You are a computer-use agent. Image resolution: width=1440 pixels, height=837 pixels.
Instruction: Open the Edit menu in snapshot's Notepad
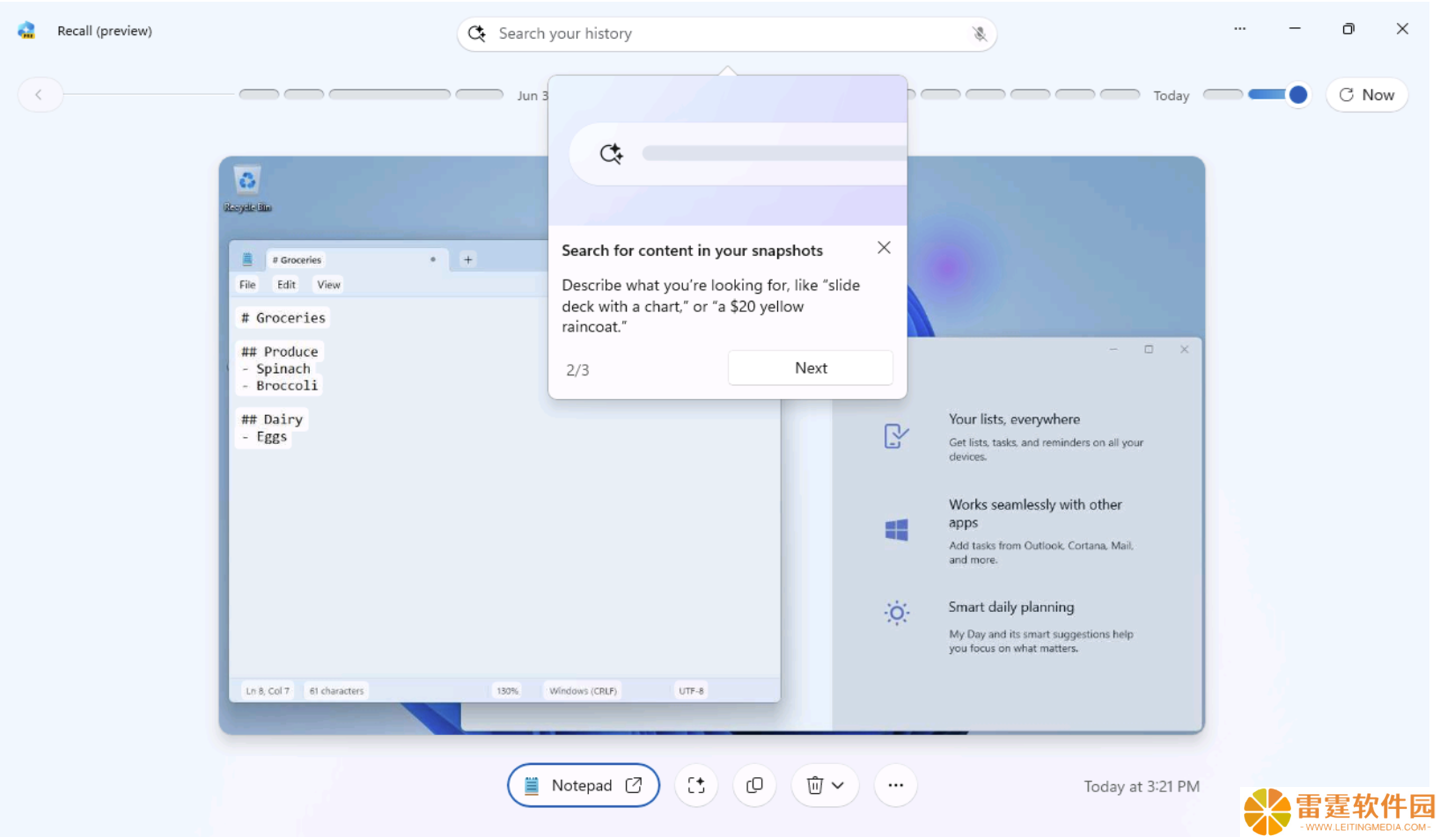click(x=286, y=285)
